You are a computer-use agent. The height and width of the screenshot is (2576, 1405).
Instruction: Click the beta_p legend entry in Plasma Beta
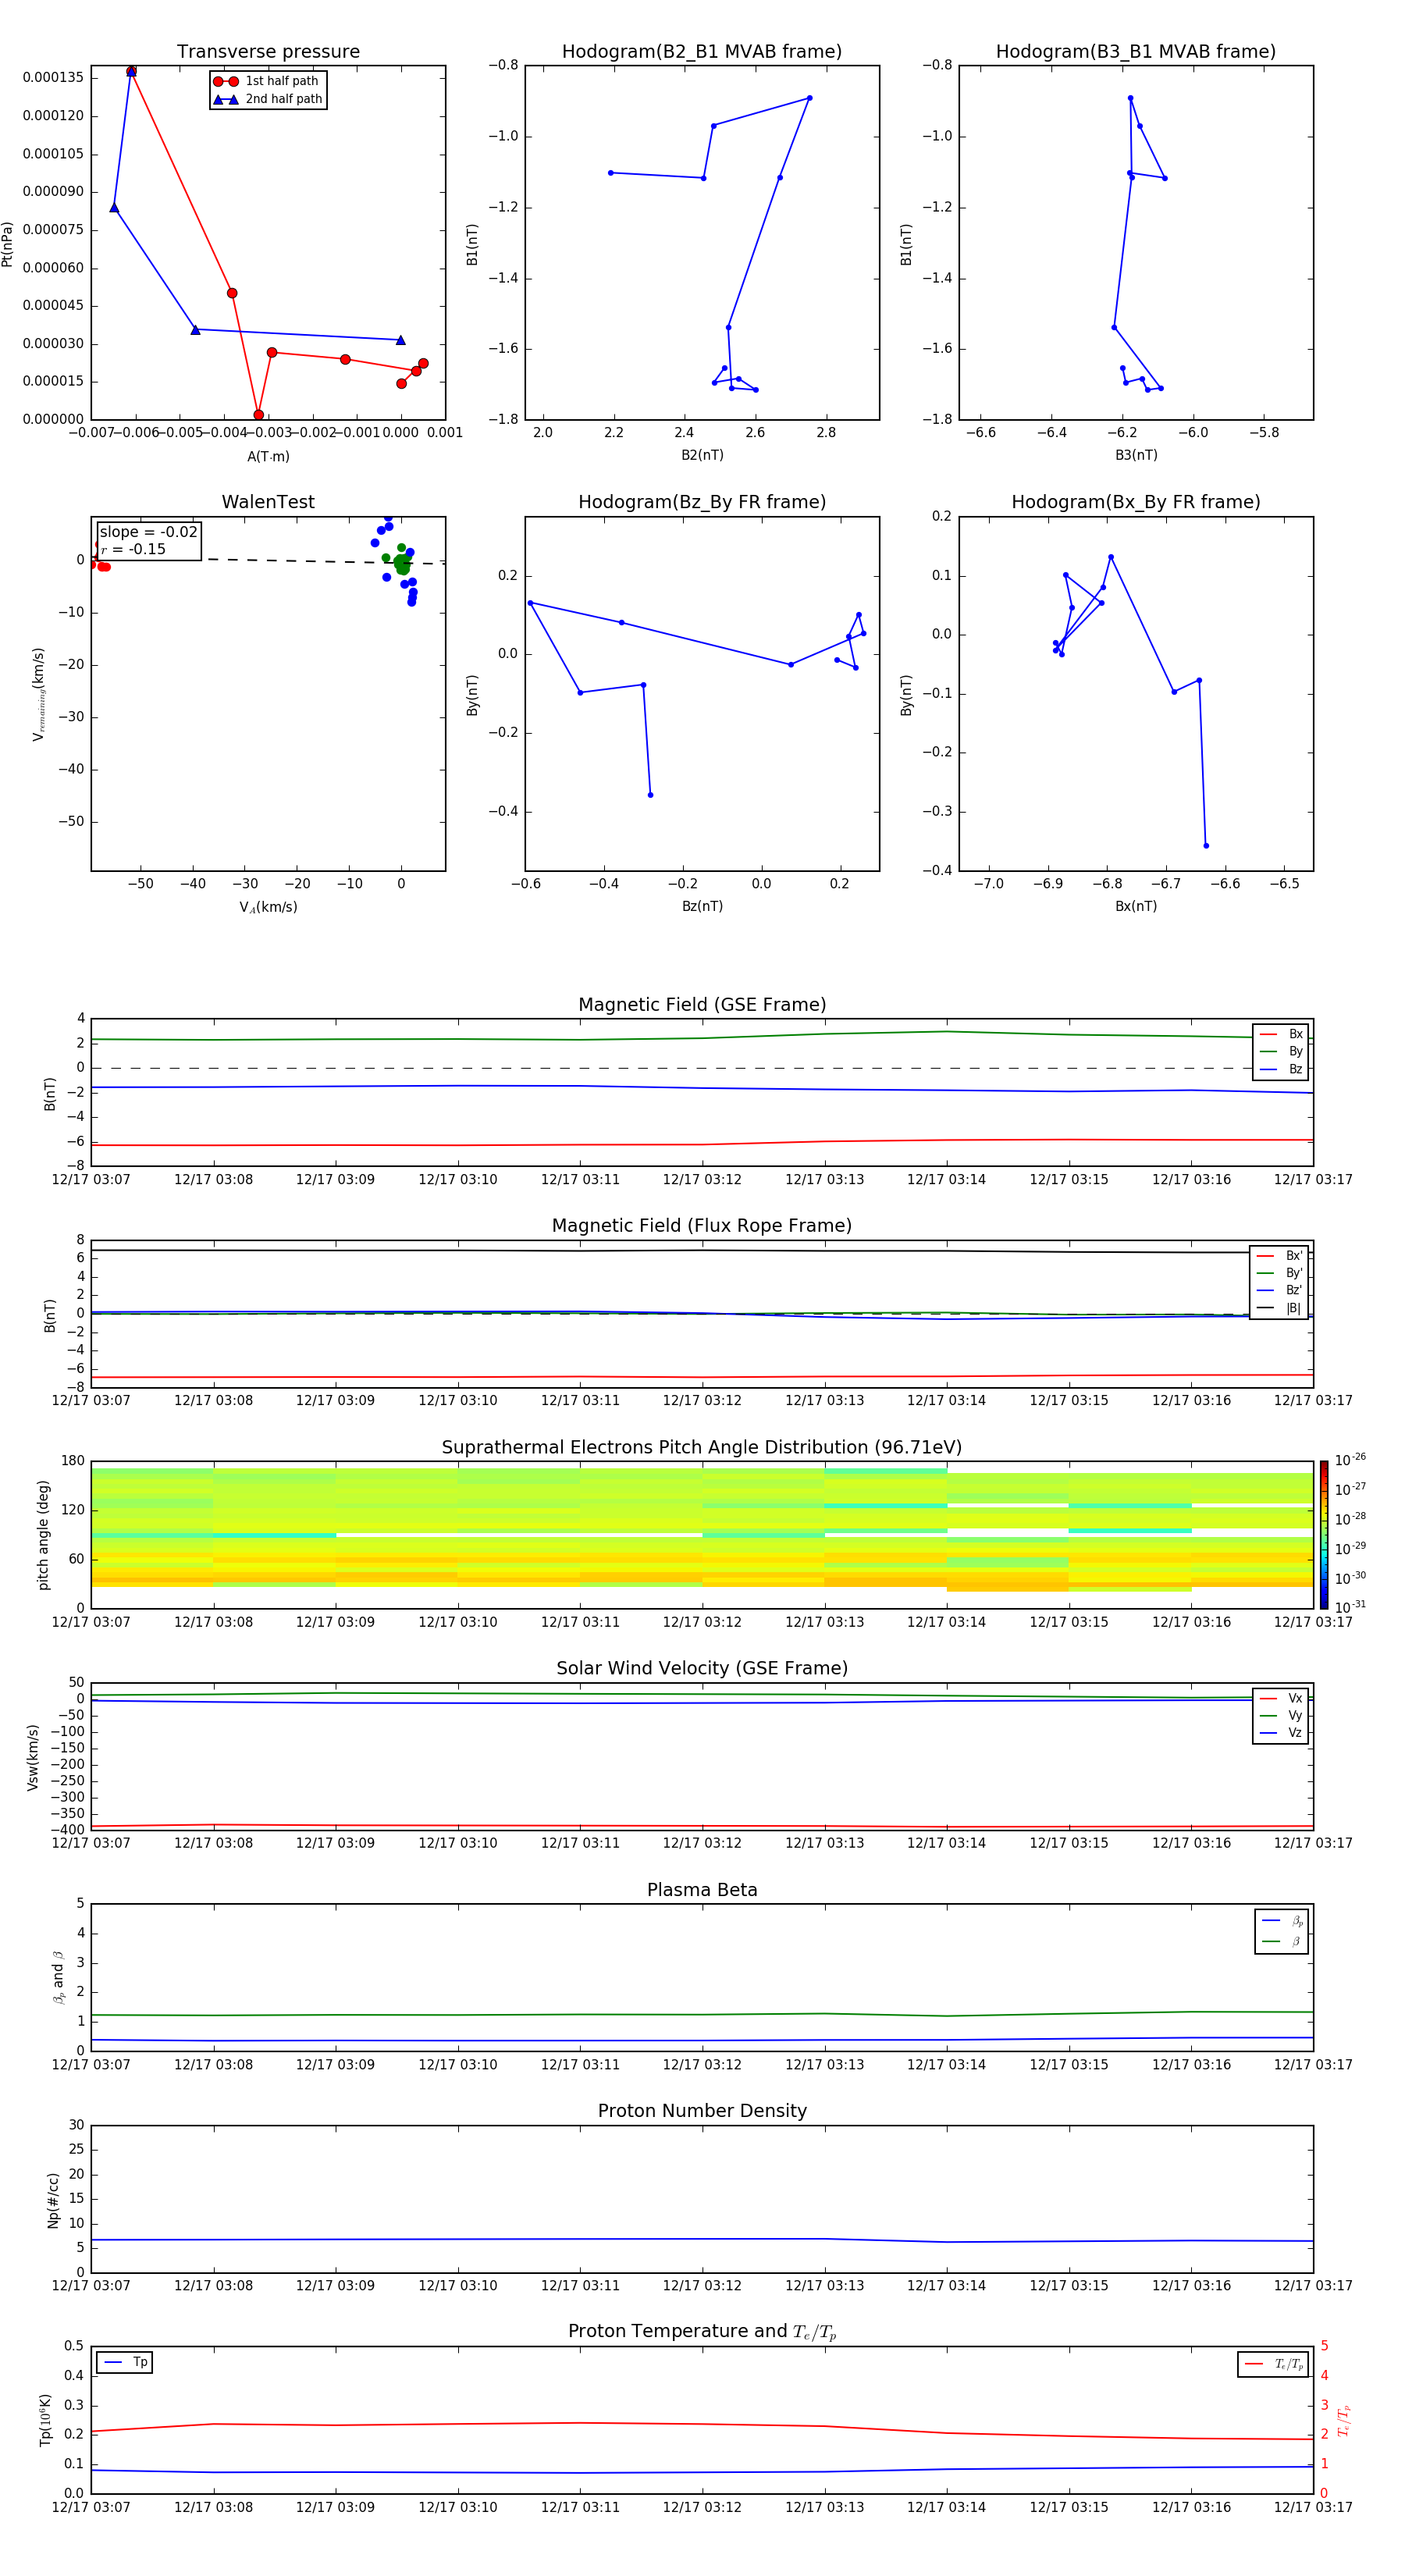coord(1282,1920)
